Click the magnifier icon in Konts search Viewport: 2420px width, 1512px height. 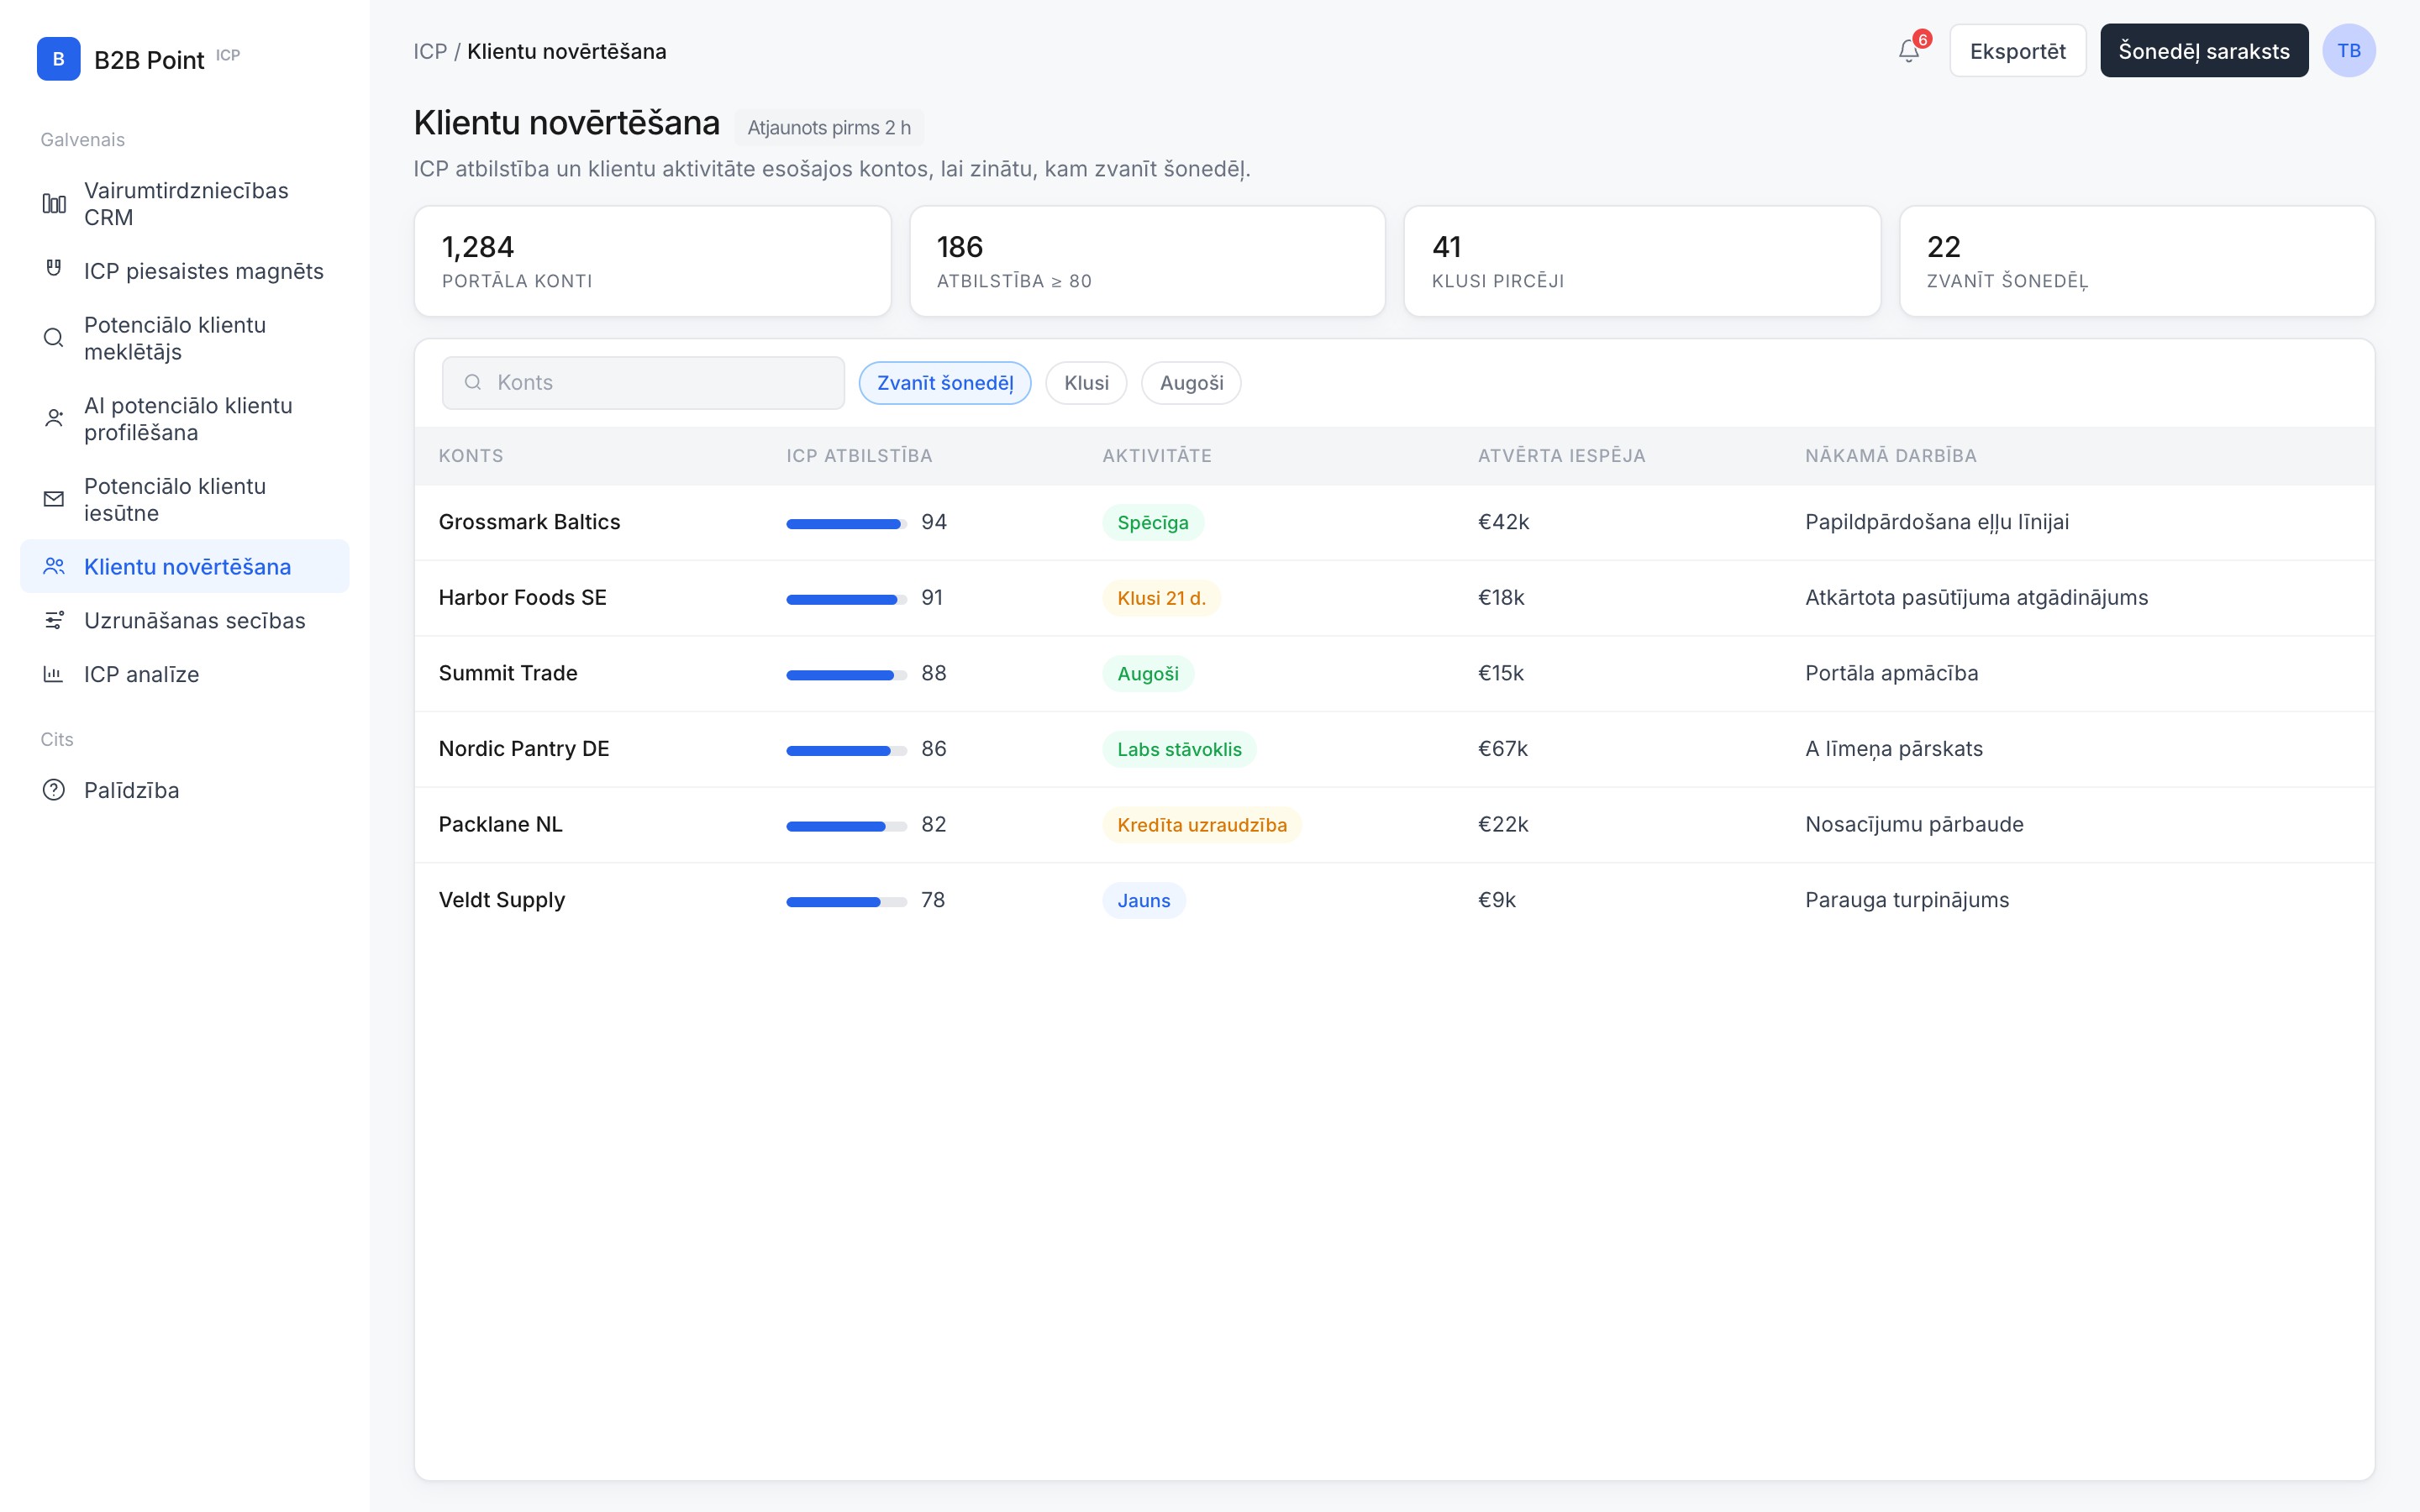[x=473, y=382]
